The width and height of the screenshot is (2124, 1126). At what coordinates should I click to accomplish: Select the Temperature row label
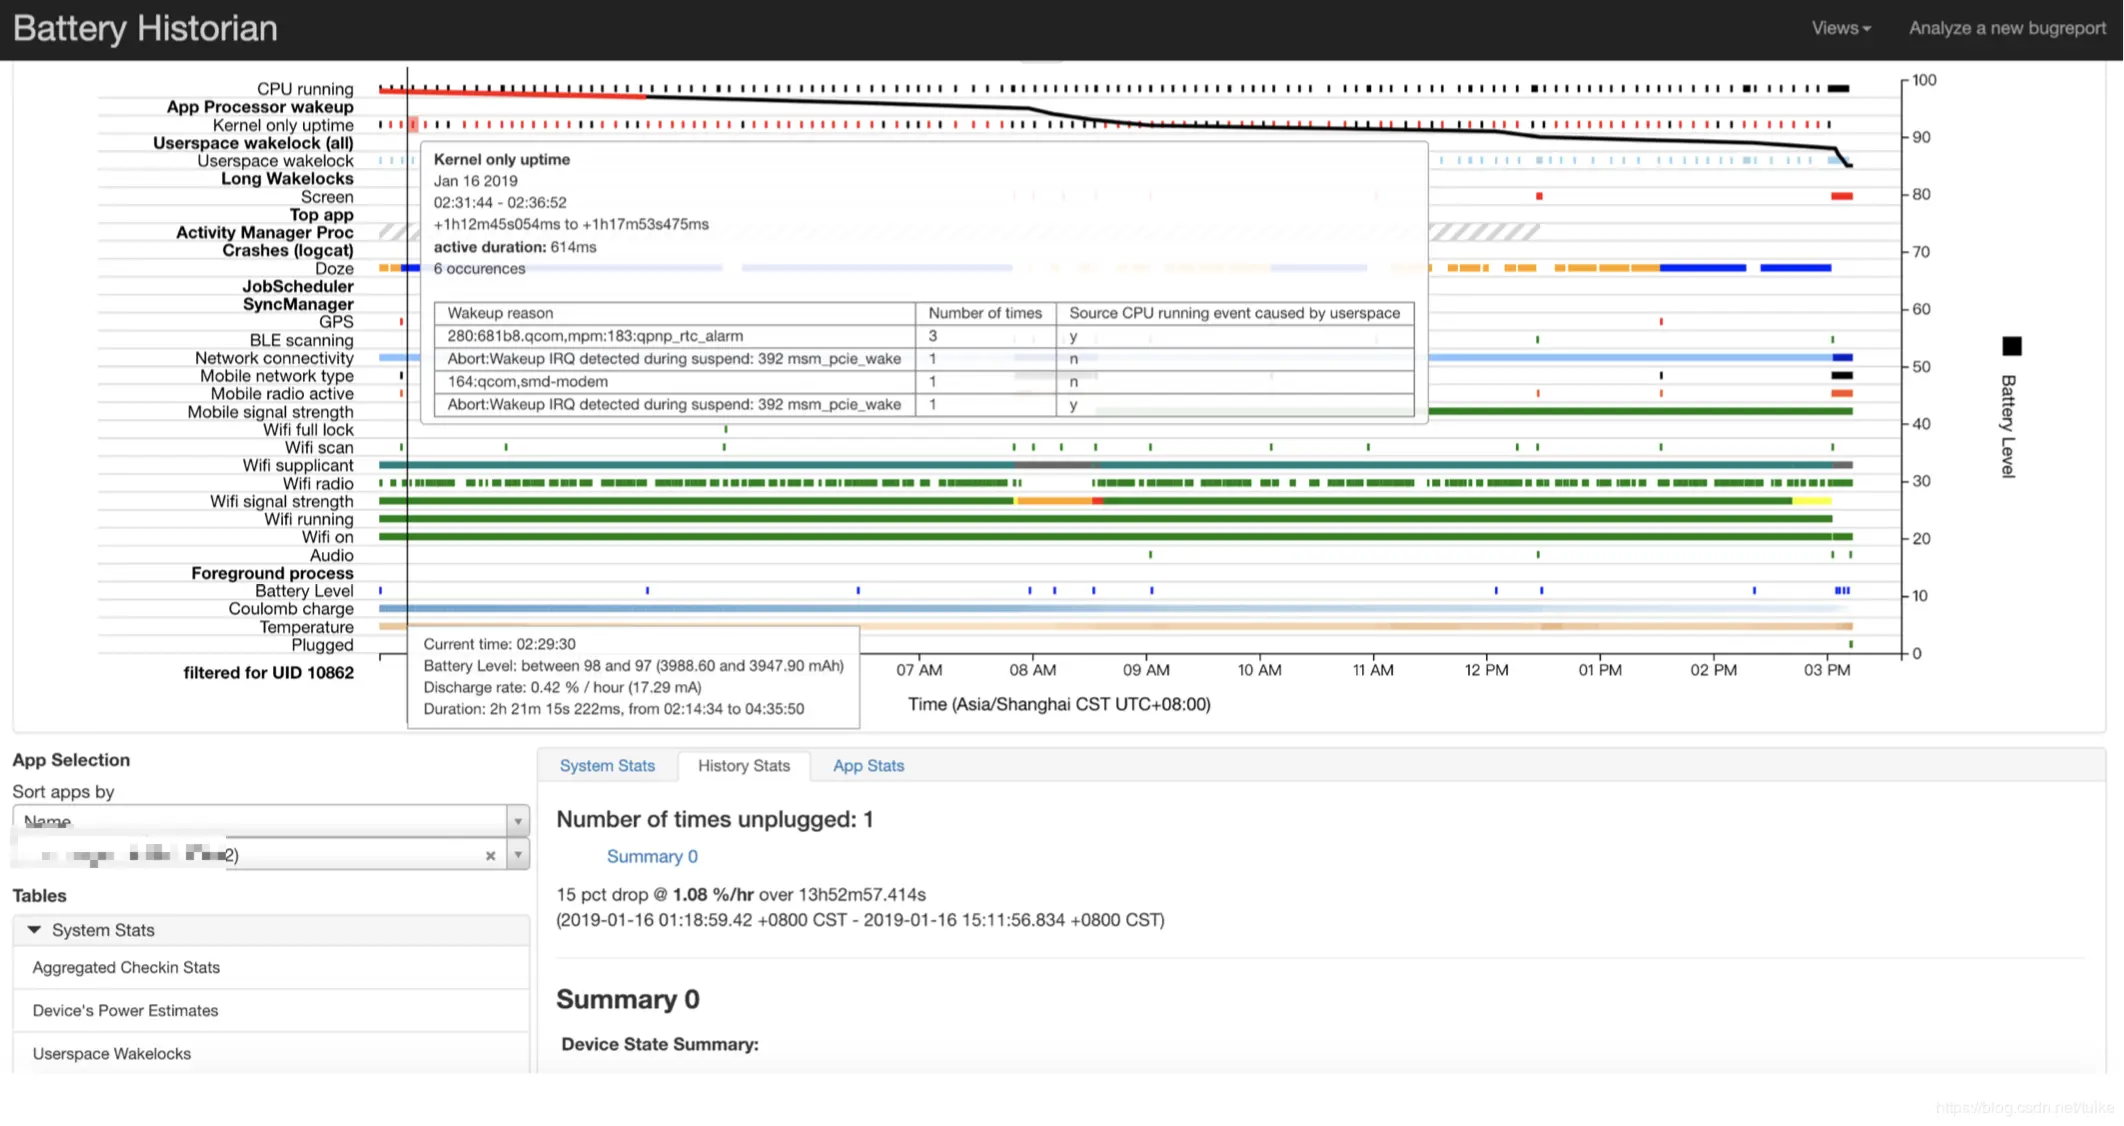point(306,627)
